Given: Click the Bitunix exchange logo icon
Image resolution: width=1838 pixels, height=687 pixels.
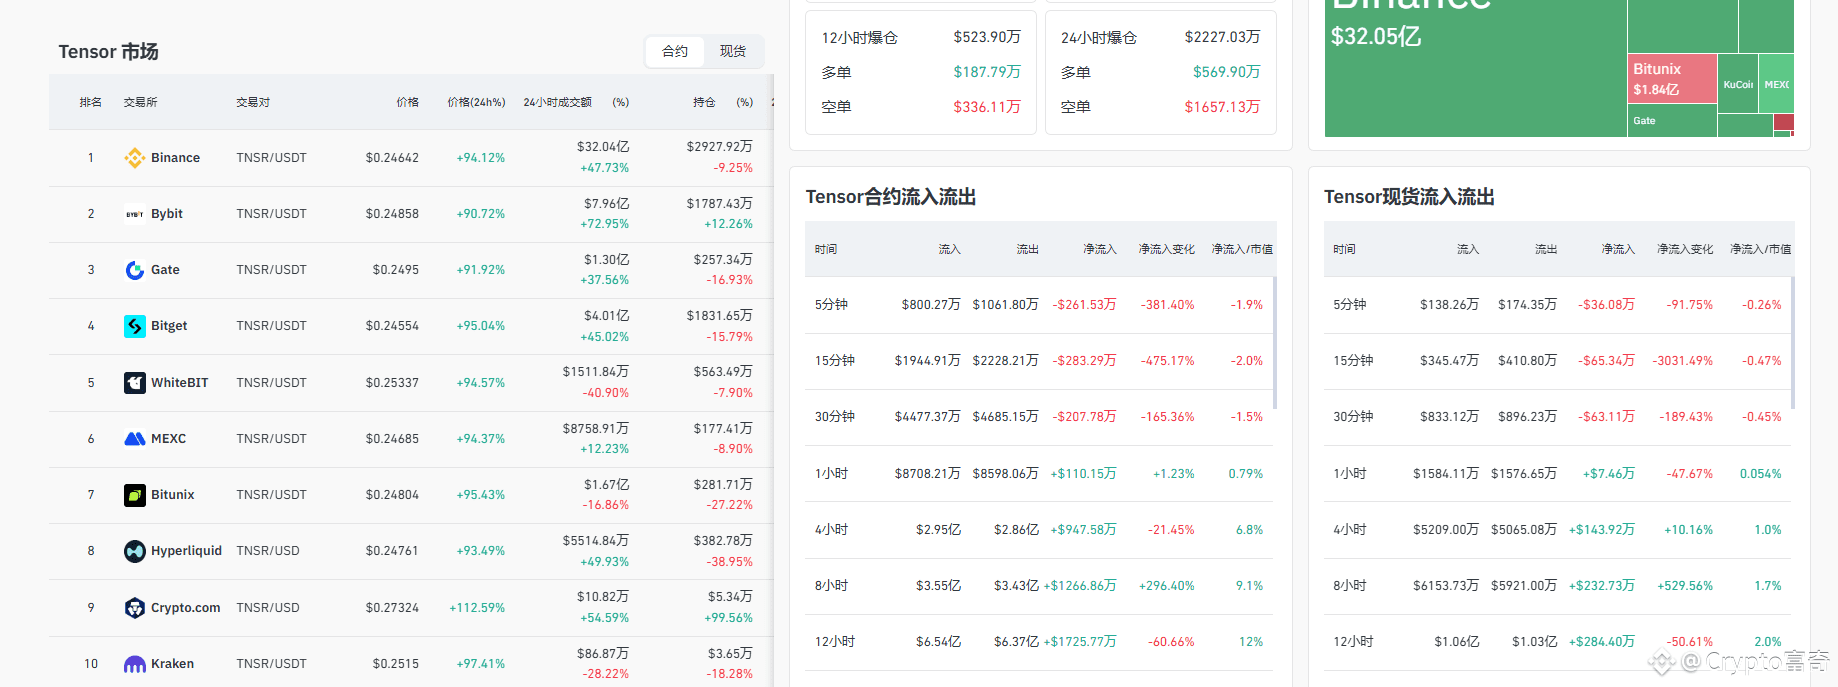Looking at the screenshot, I should coord(134,495).
